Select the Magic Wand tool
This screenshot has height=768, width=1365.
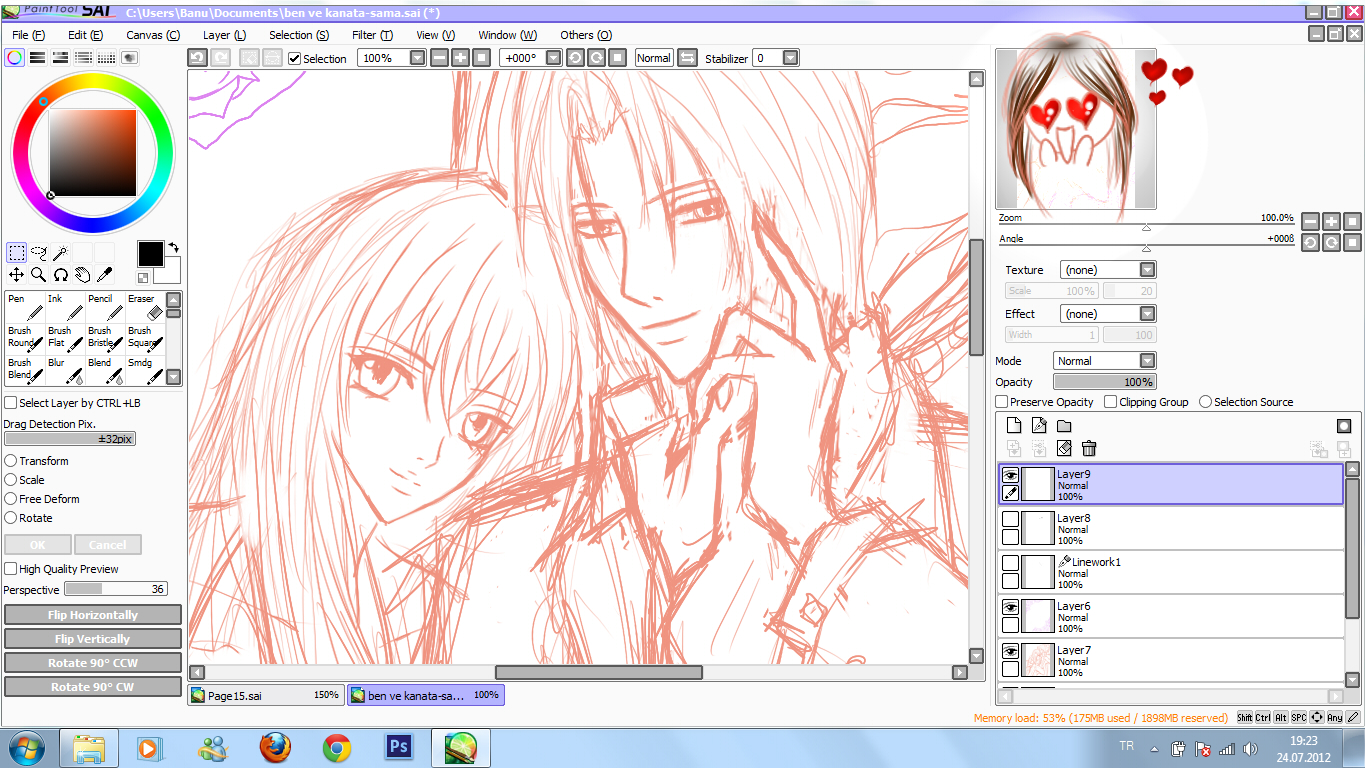(x=61, y=252)
